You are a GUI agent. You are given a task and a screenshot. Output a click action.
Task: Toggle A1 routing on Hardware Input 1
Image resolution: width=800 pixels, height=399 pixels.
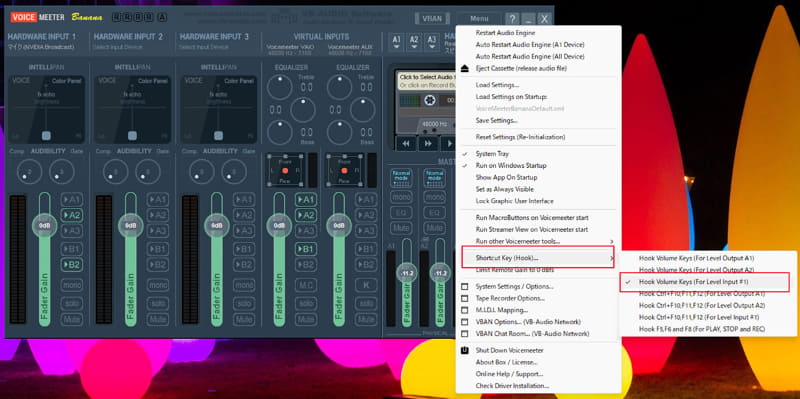click(x=72, y=200)
